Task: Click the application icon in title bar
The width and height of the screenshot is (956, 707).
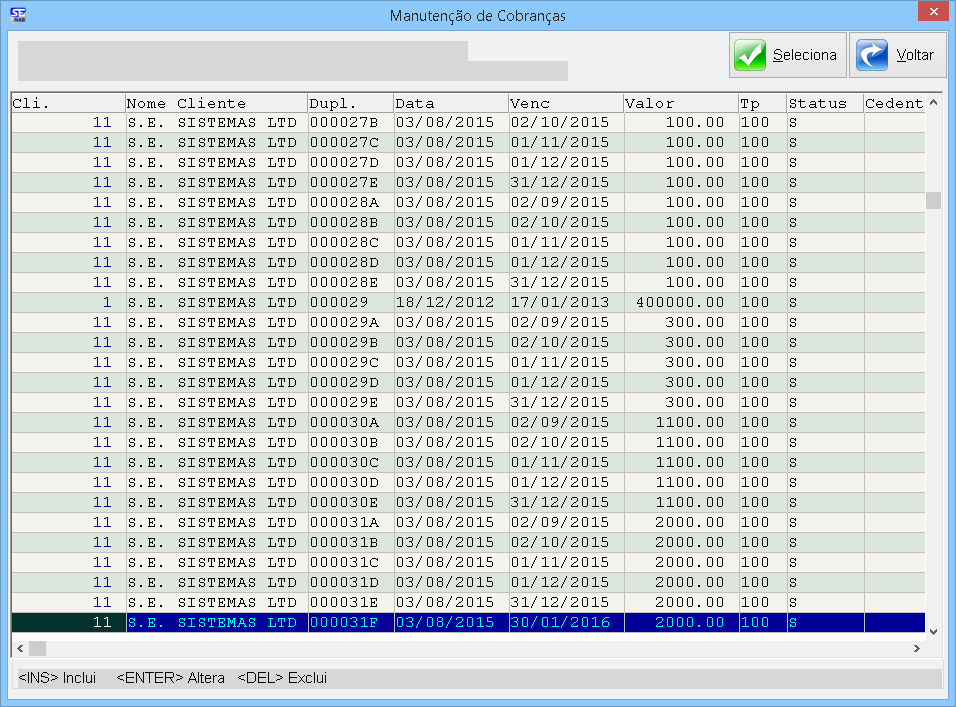Action: tap(16, 14)
